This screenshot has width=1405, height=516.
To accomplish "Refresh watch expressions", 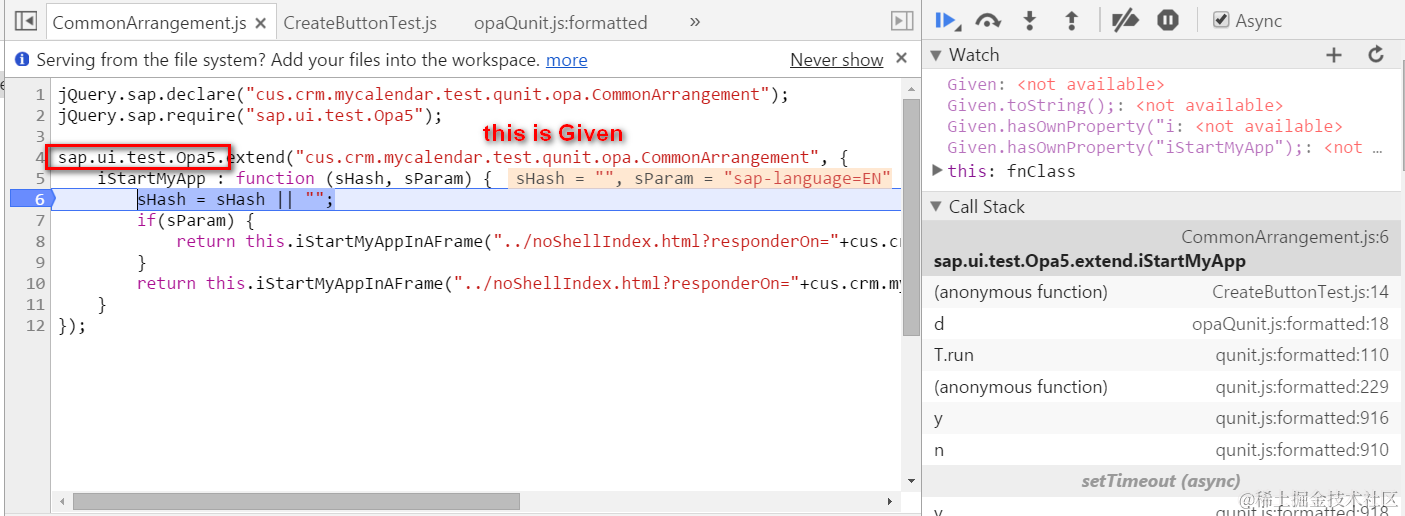I will coord(1376,55).
